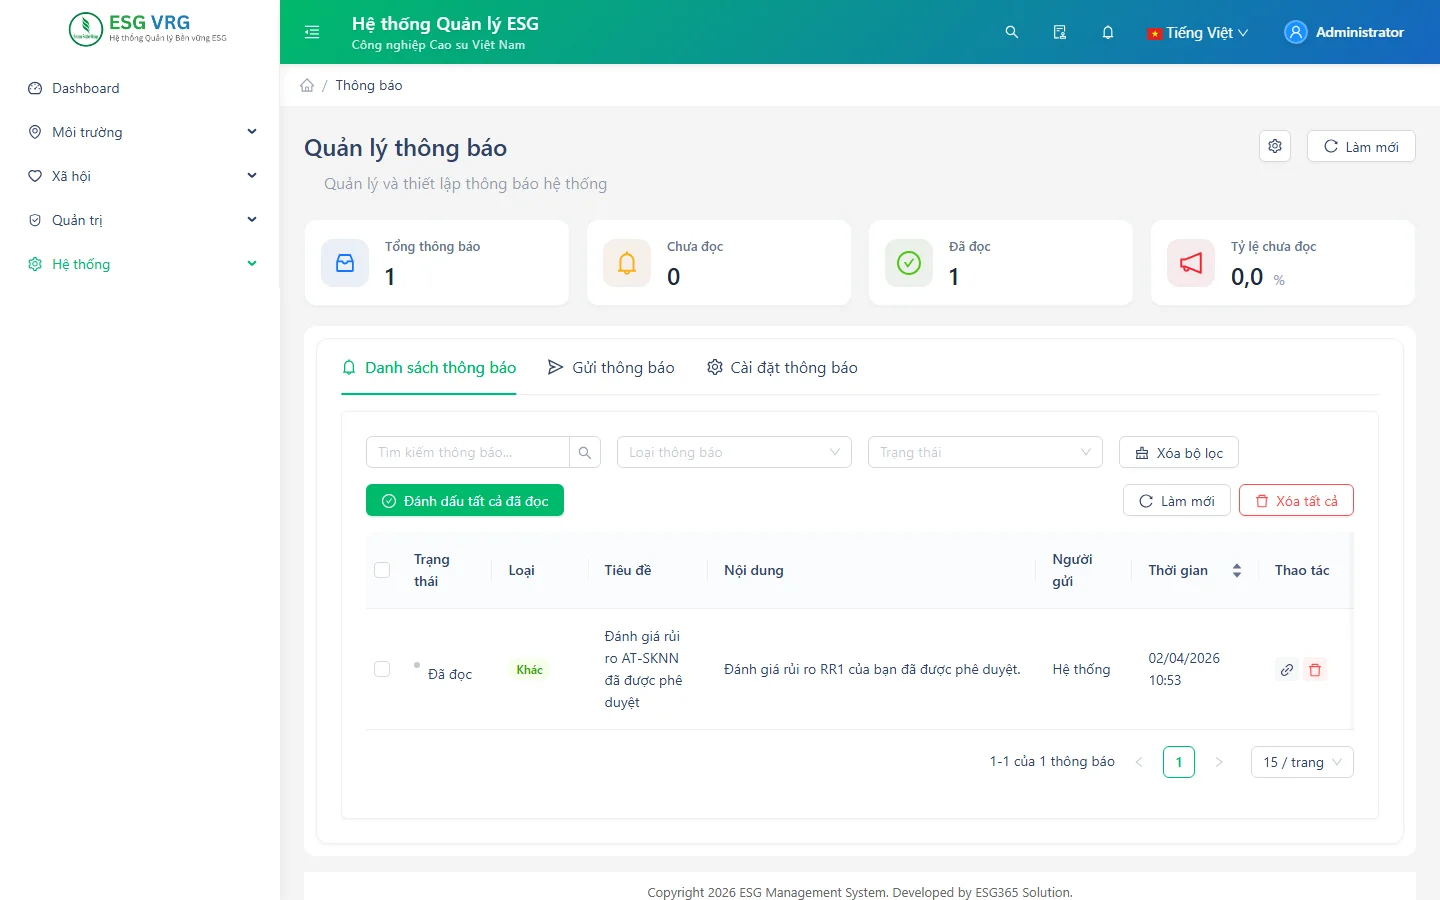Expand Quản trị menu chevron
This screenshot has height=900, width=1440.
tap(252, 220)
